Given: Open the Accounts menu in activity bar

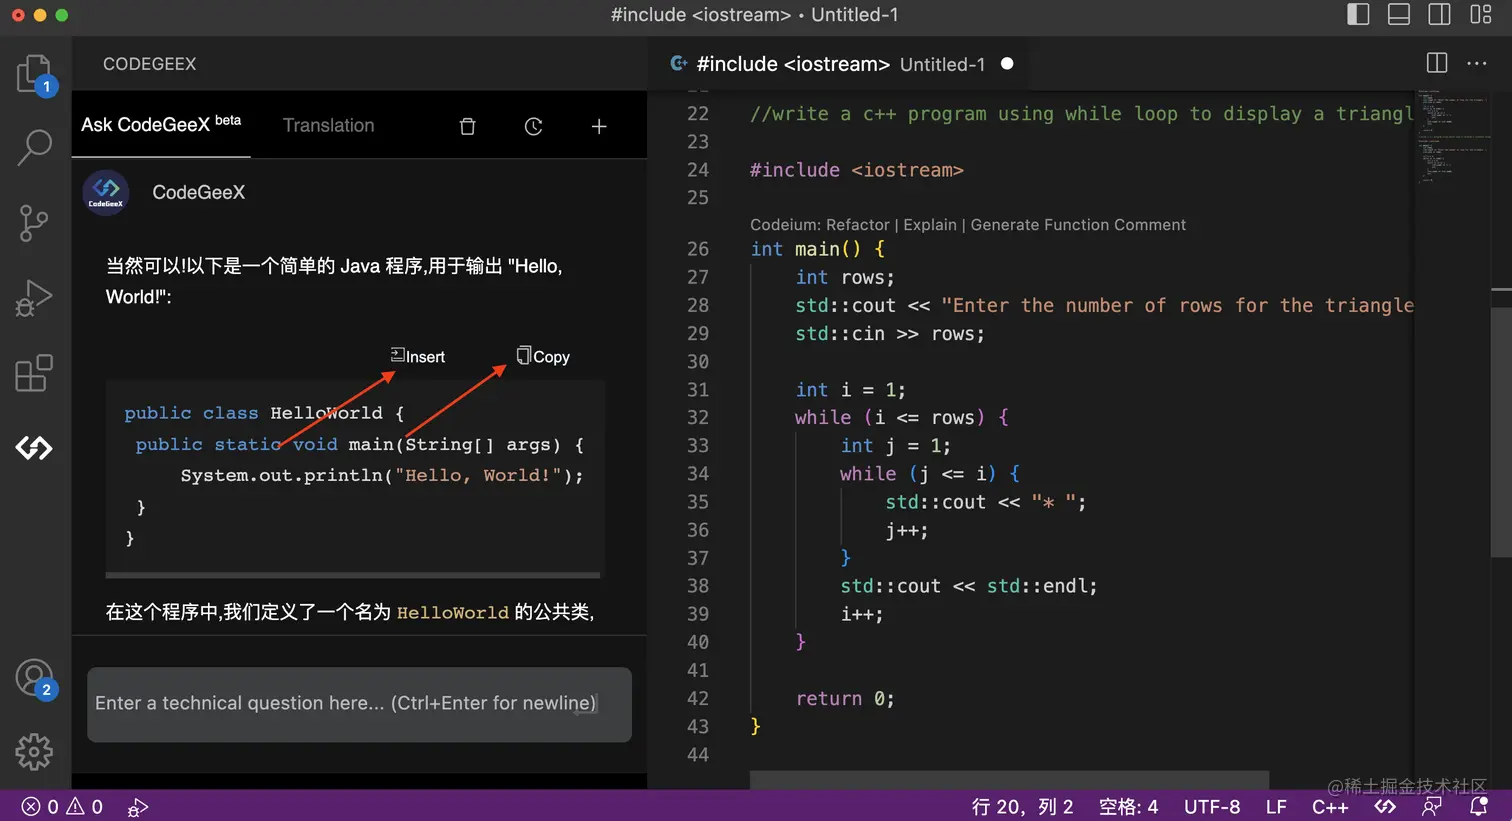Looking at the screenshot, I should [34, 679].
